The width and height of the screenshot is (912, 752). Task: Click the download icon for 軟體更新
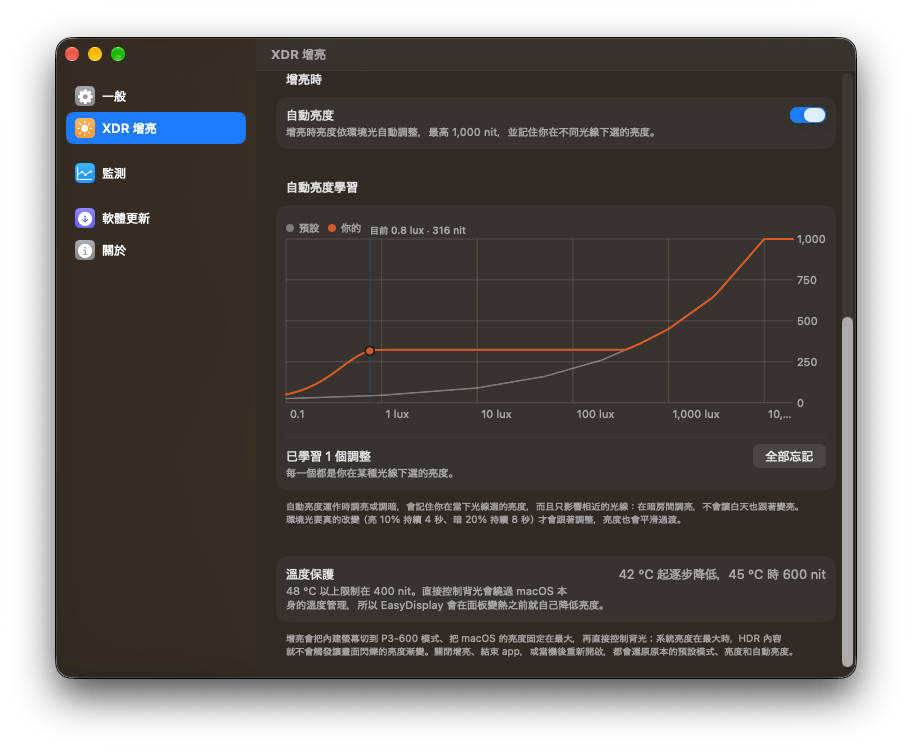tap(85, 218)
